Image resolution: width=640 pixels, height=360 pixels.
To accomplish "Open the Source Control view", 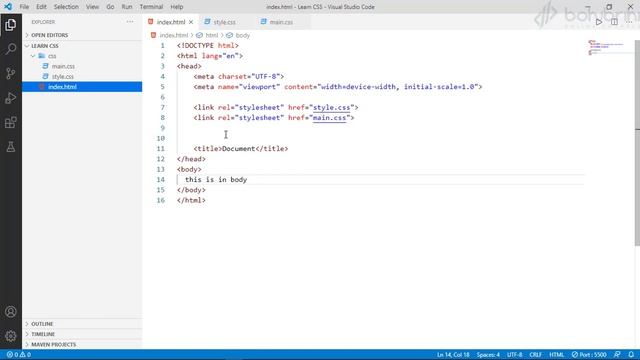I will click(x=11, y=73).
